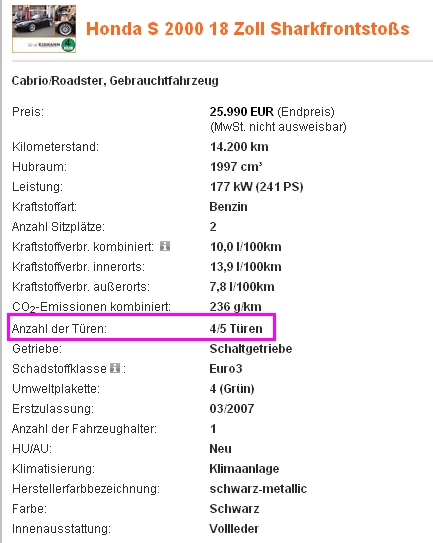Click the info icon beside Kraftstoffverbr. kombiniert

click(165, 246)
